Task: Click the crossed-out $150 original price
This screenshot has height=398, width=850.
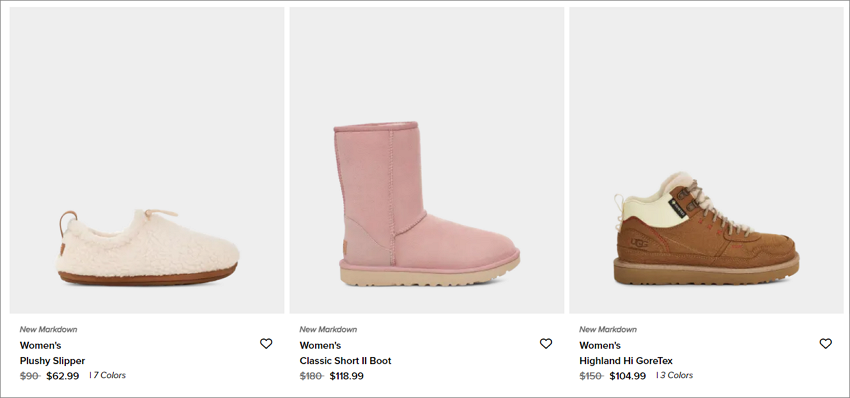Action: (x=591, y=376)
